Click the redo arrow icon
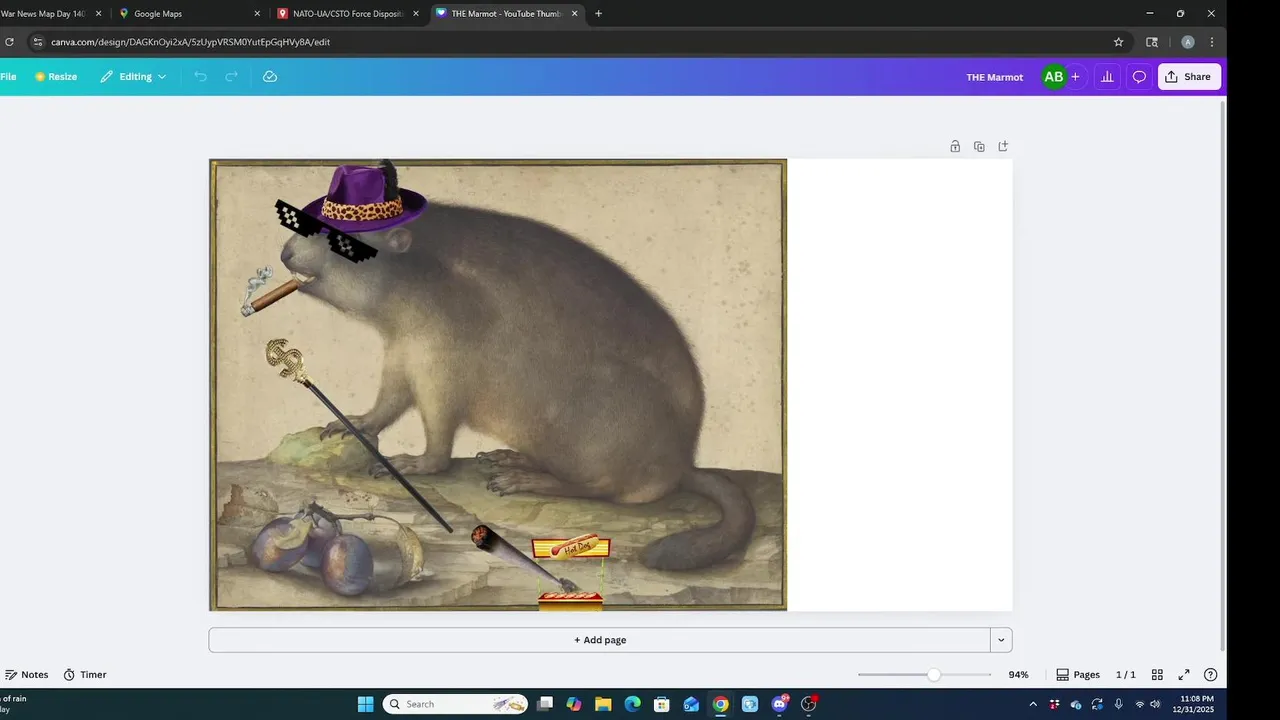 pos(231,77)
